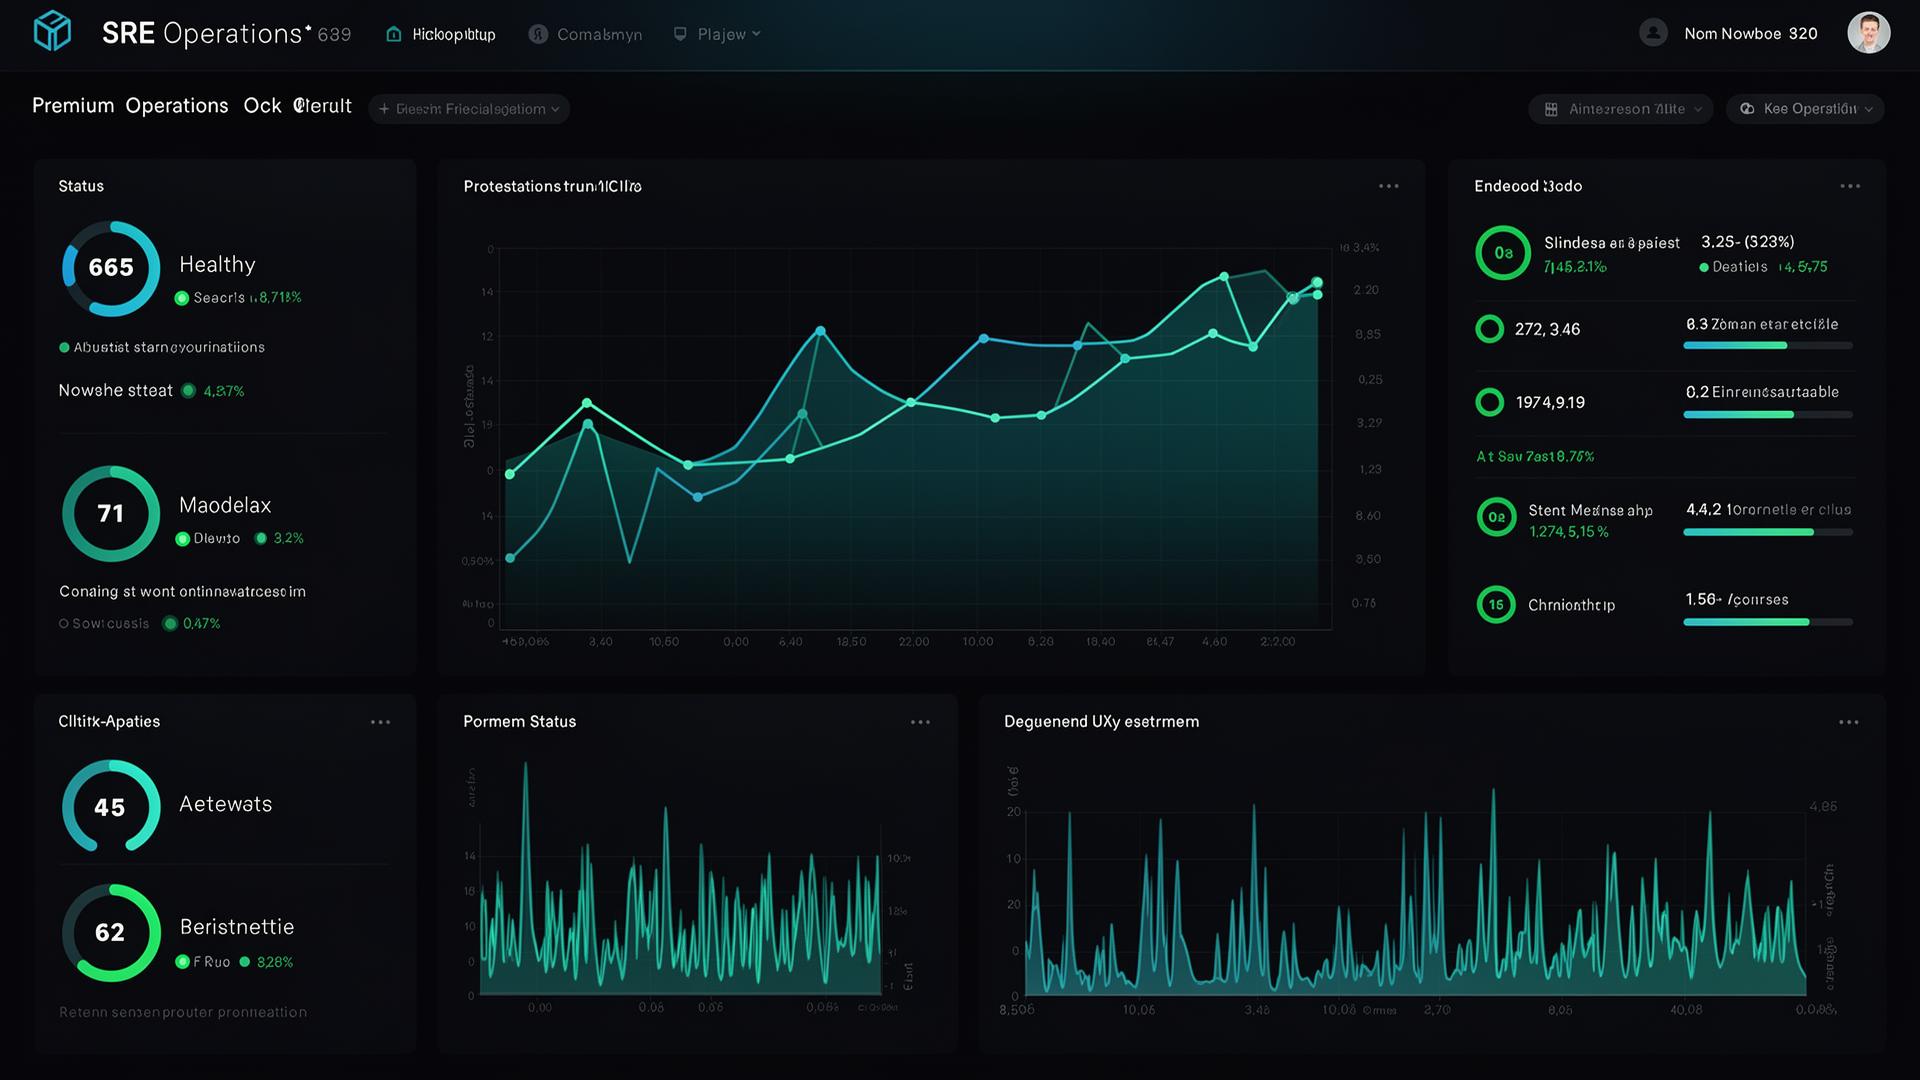
Task: Click the 4.4.2 Iorornetle progress bar
Action: tap(1768, 532)
